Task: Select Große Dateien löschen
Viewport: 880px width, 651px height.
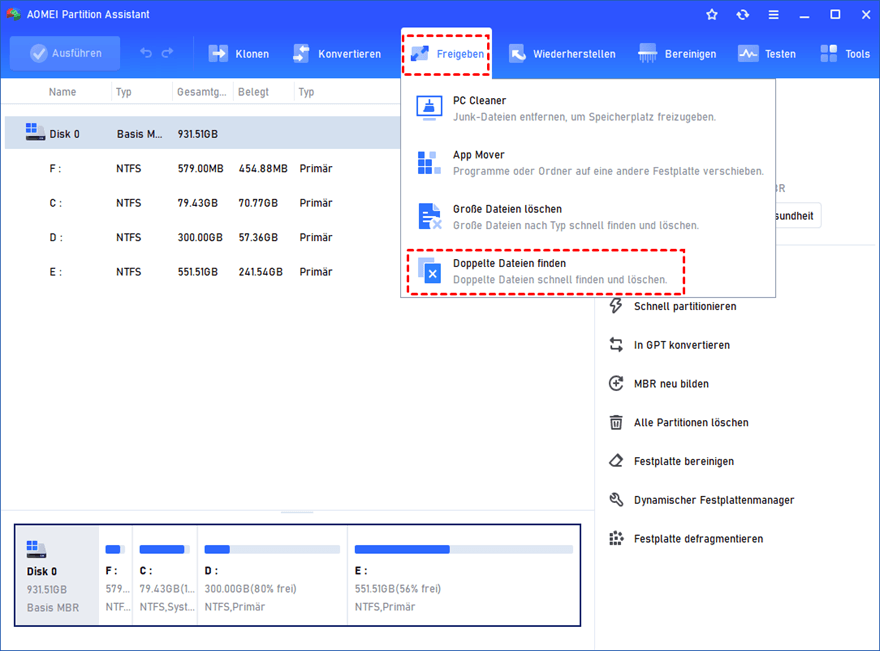Action: tap(588, 217)
